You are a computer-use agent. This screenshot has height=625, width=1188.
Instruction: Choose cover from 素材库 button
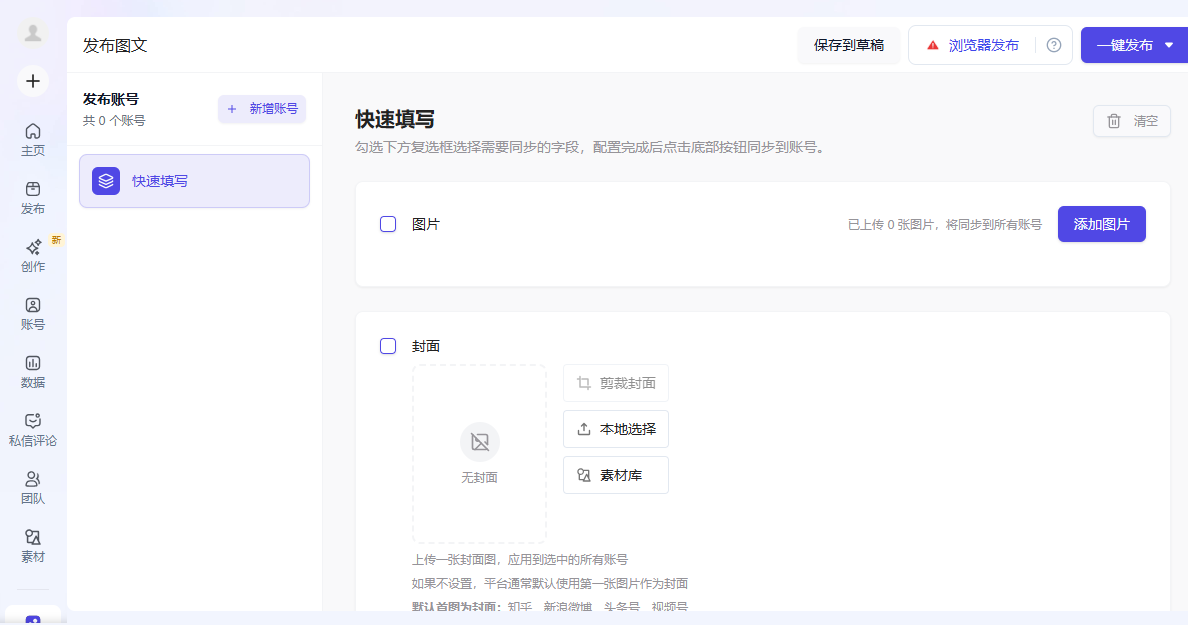click(x=616, y=475)
